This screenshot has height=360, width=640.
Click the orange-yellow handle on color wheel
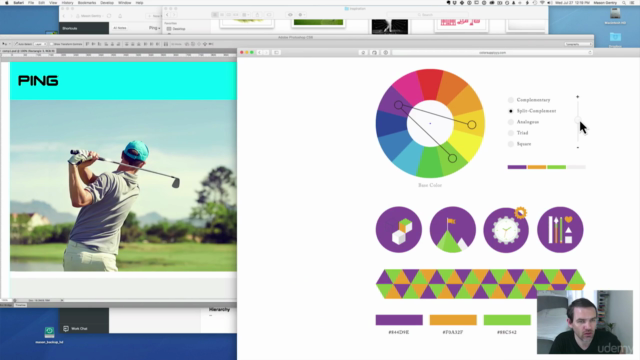coord(472,125)
